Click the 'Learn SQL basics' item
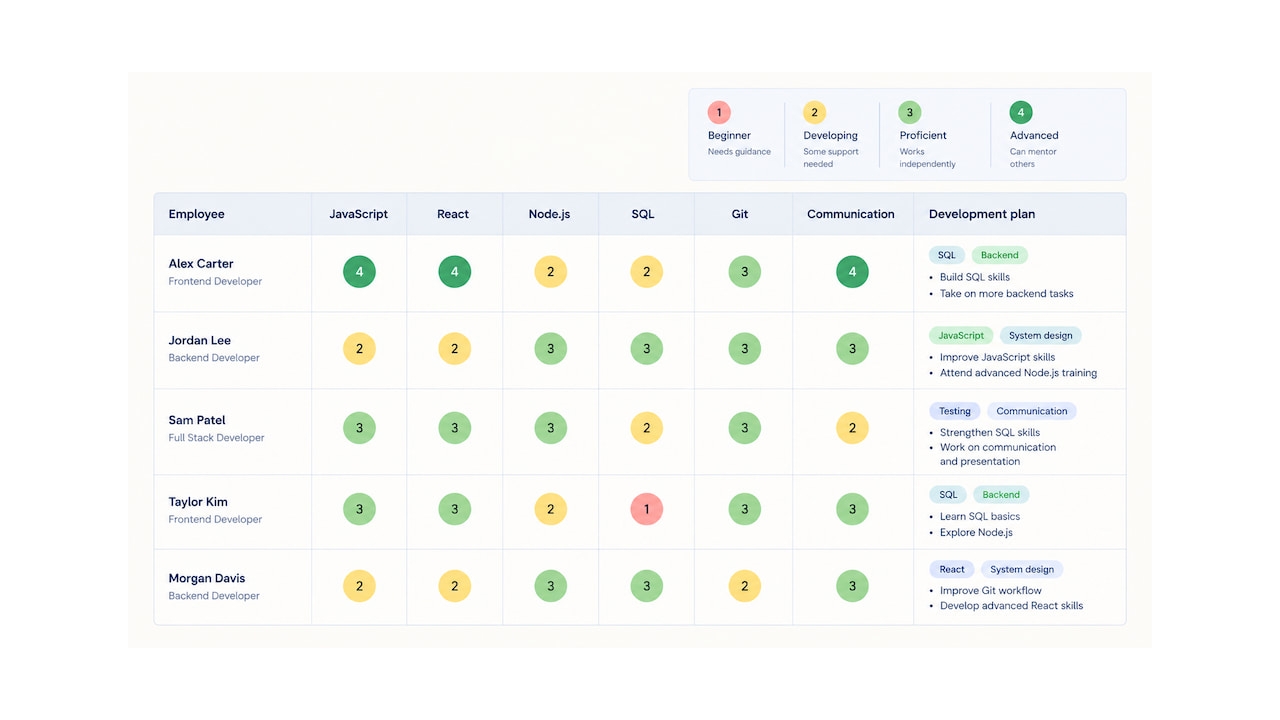This screenshot has width=1280, height=720. 980,517
